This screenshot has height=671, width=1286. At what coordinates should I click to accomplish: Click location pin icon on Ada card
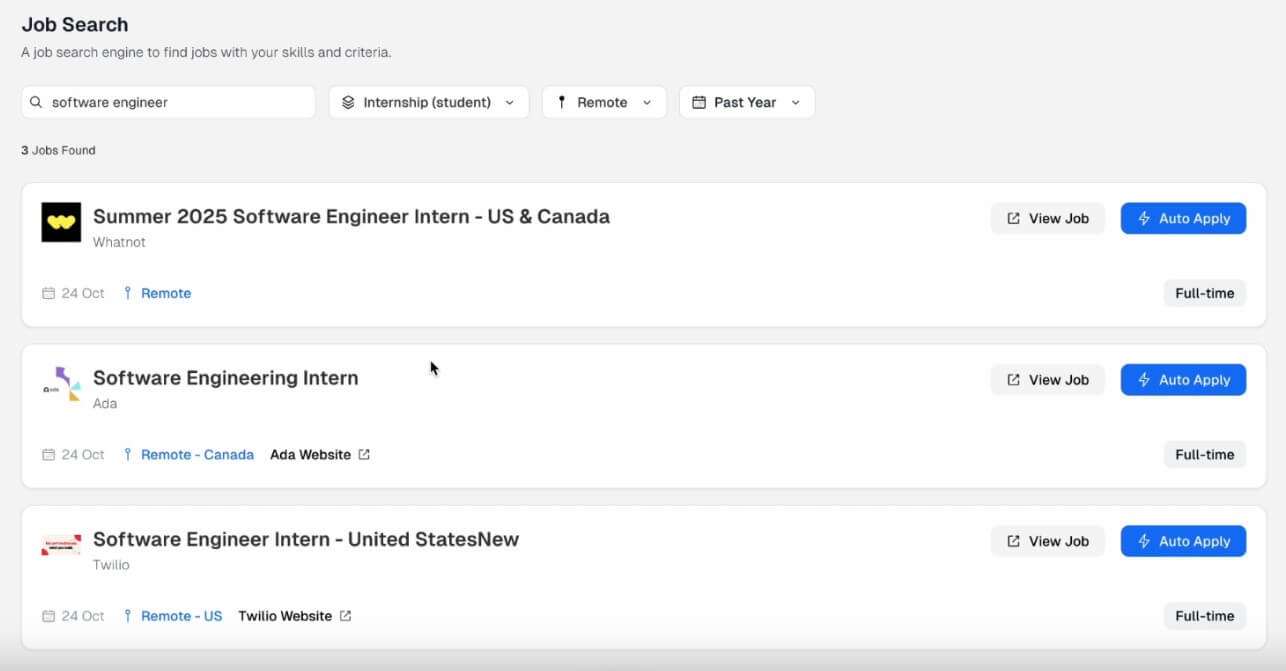tap(127, 454)
